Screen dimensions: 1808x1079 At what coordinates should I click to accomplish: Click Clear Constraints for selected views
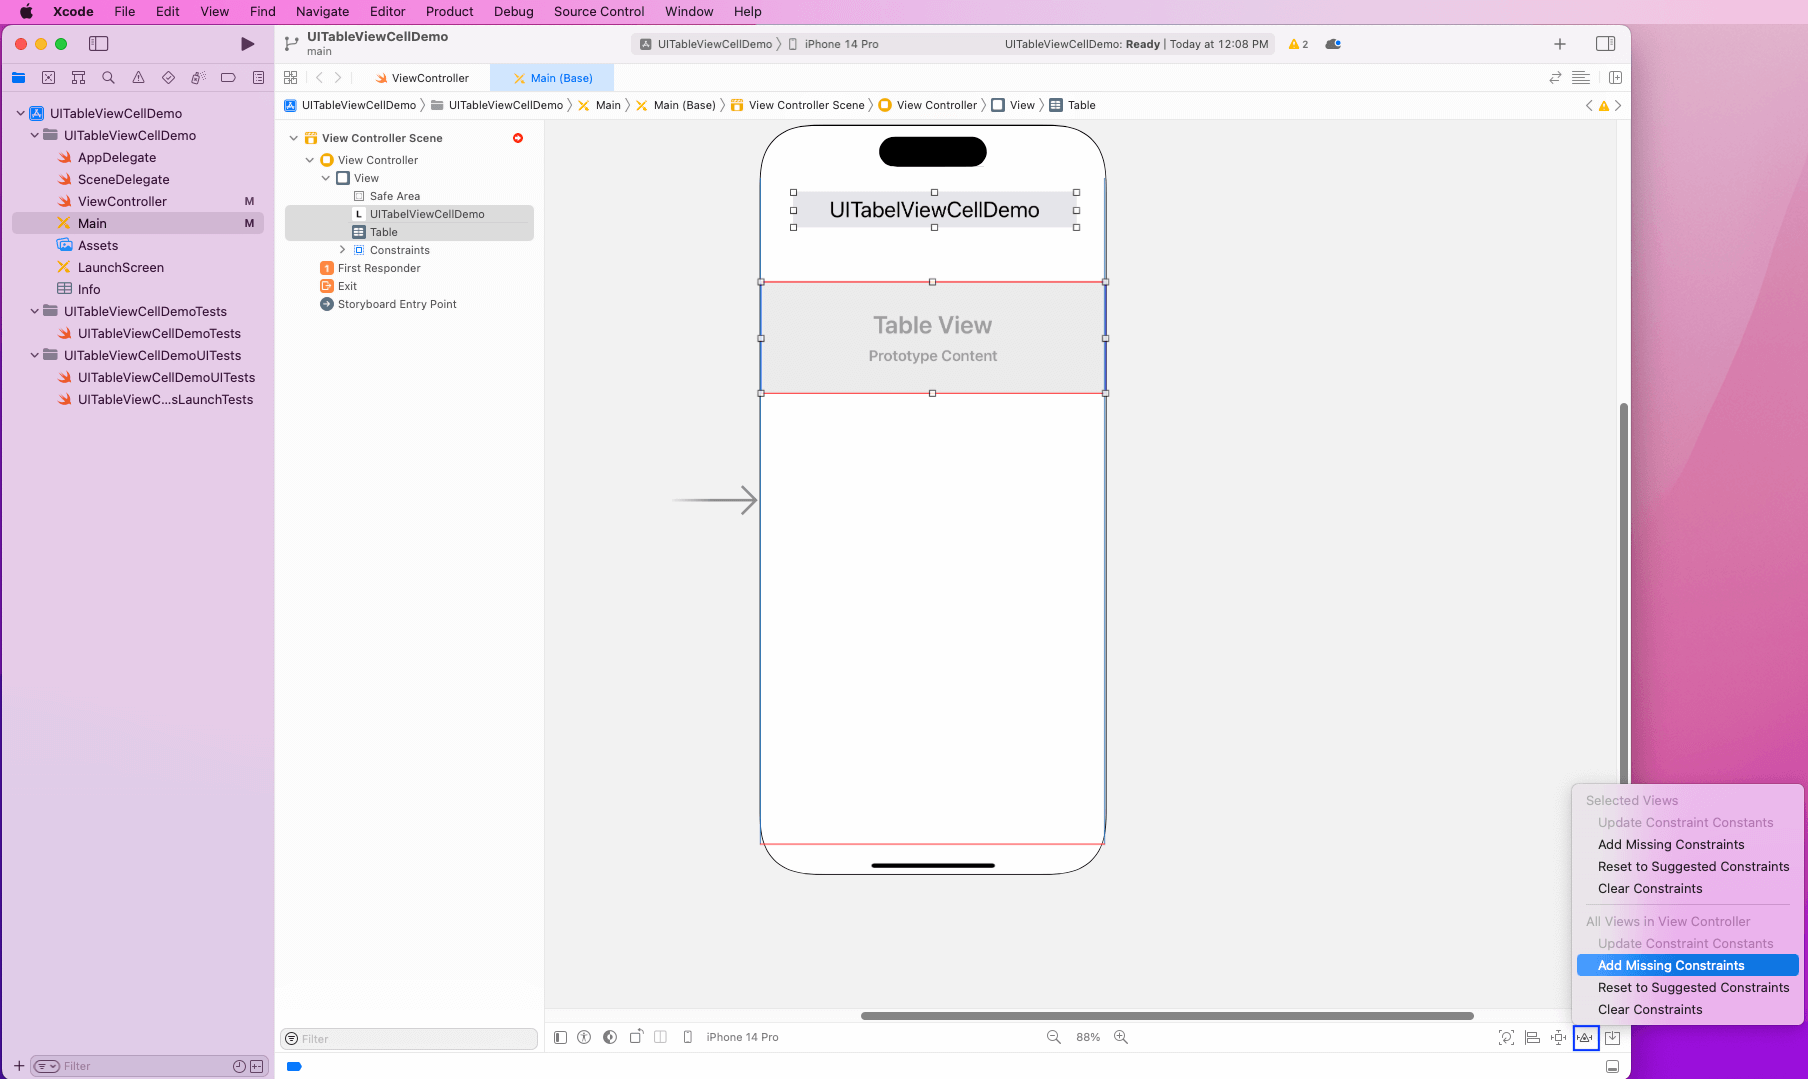[1649, 888]
